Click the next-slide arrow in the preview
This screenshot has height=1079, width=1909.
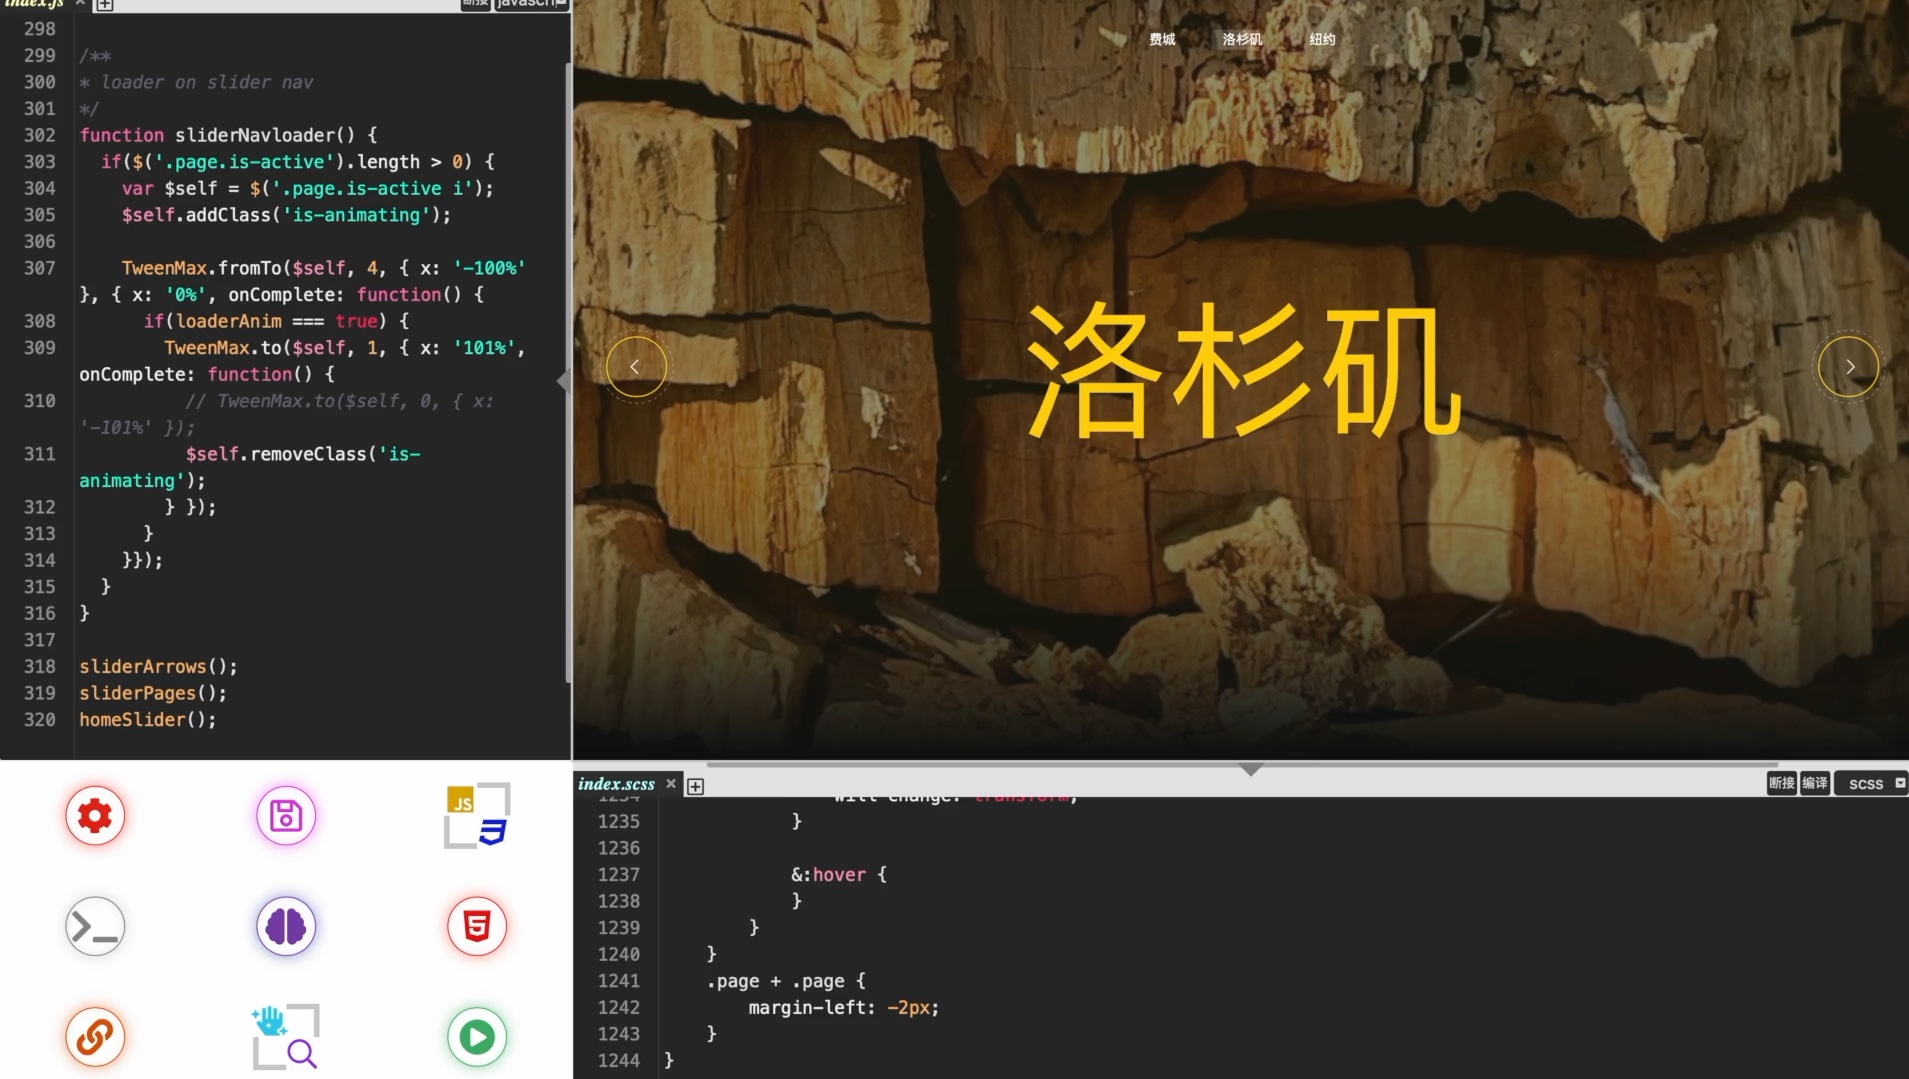(1848, 366)
